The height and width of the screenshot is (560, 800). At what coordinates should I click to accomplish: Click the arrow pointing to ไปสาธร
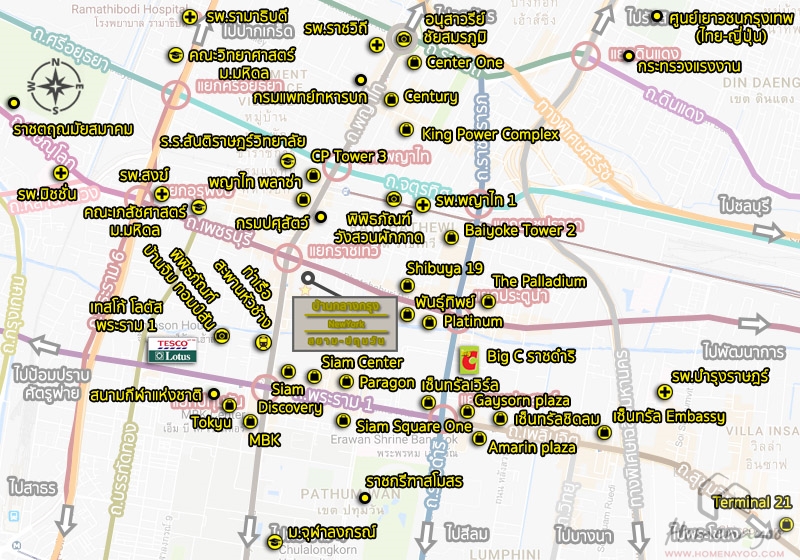click(x=66, y=519)
